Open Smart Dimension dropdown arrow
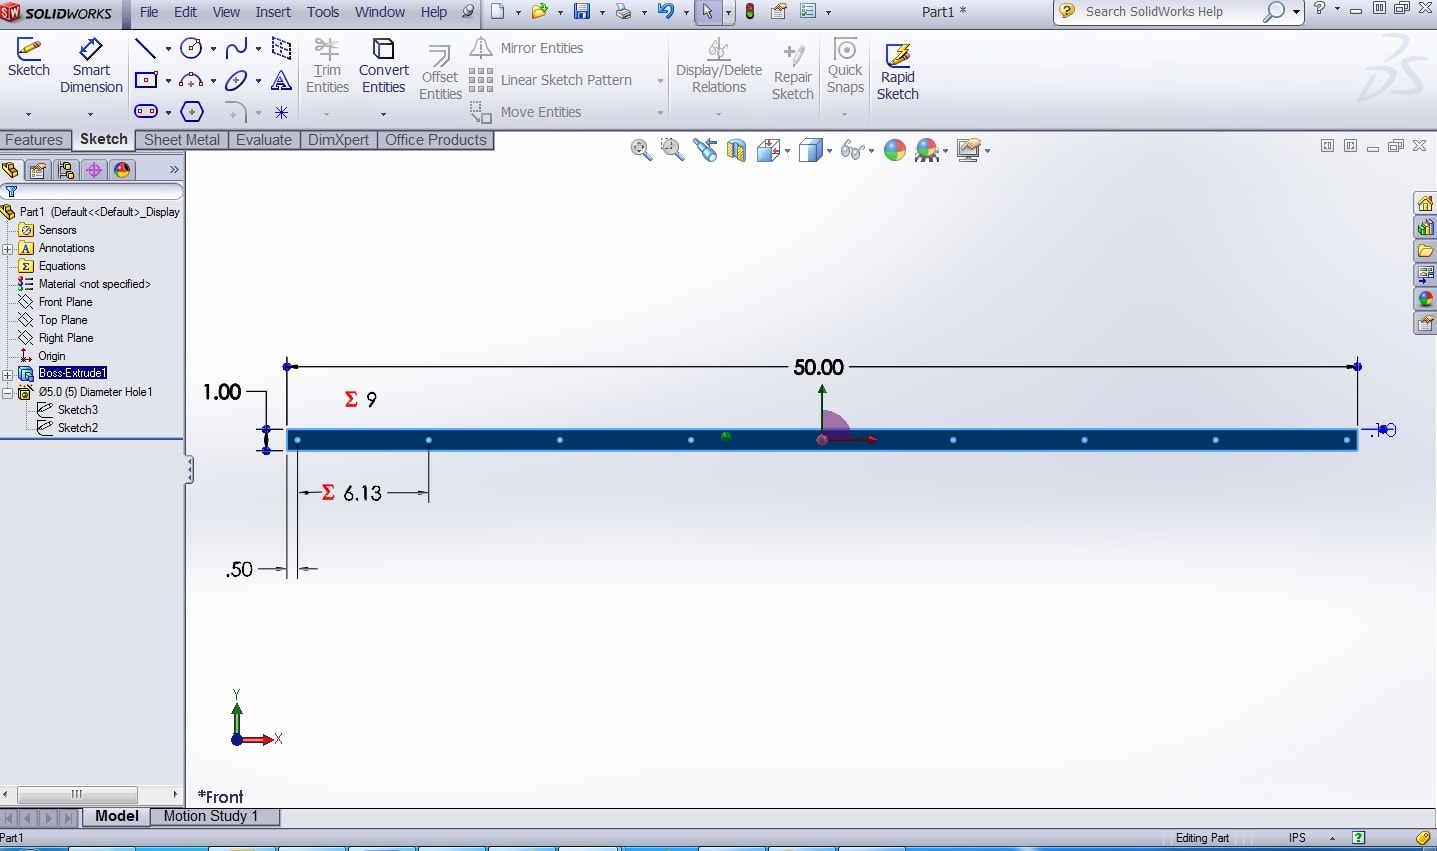 coord(90,114)
